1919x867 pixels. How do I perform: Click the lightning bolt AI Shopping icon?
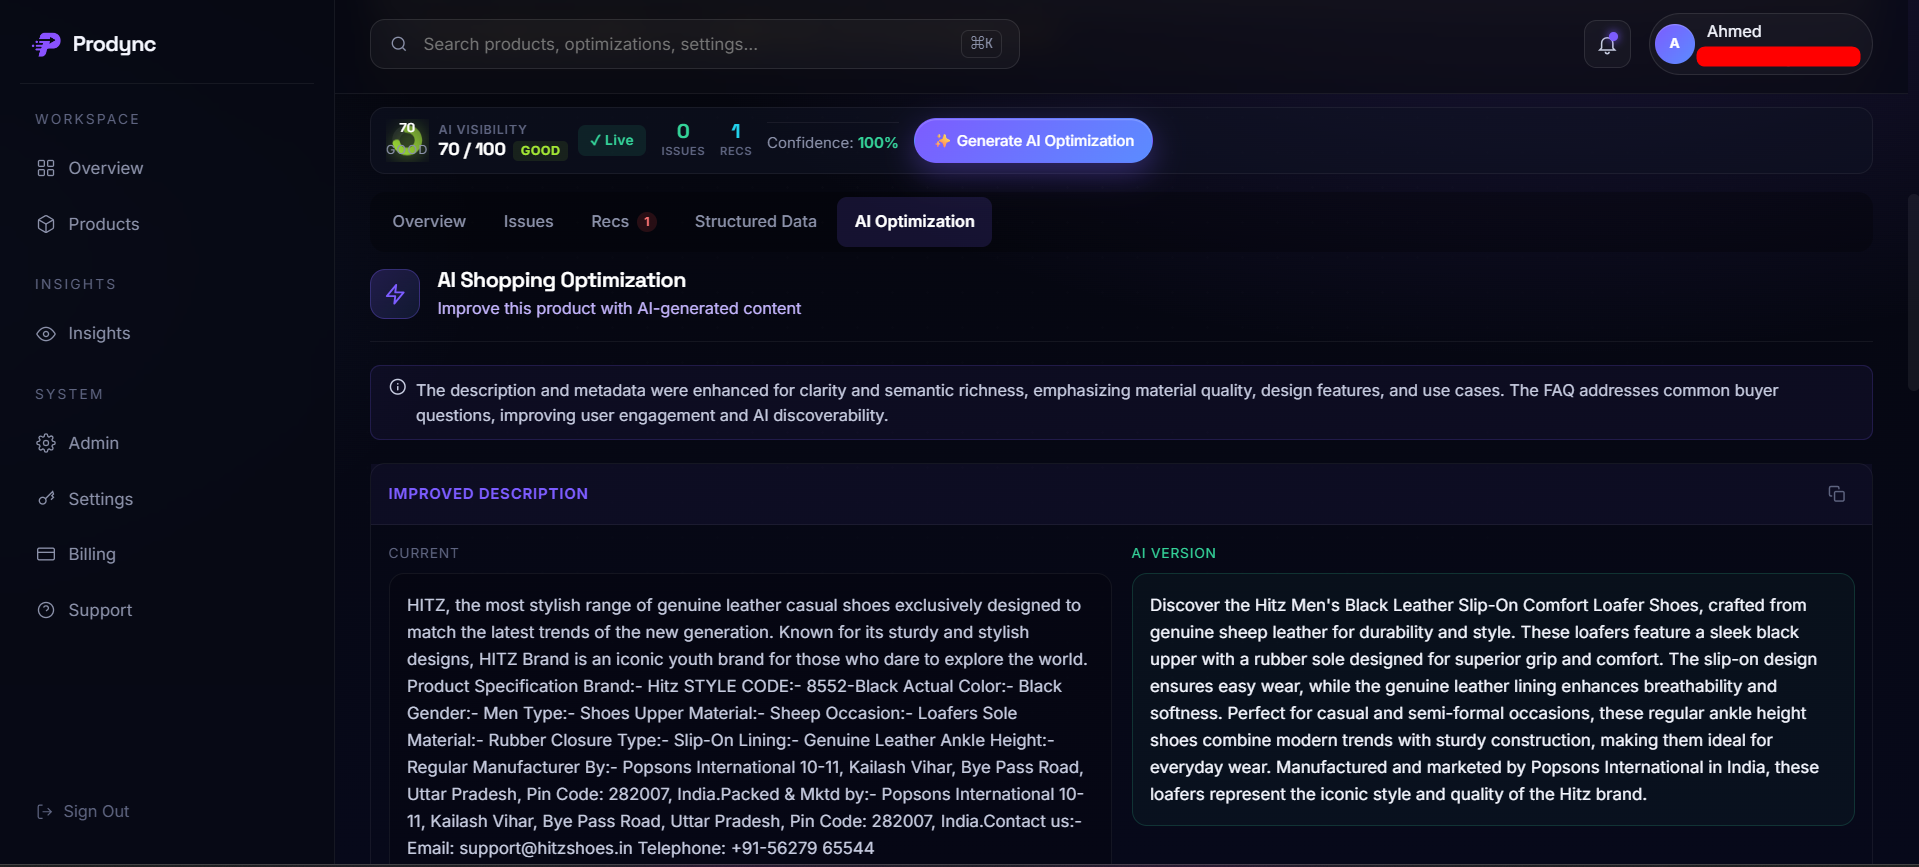pyautogui.click(x=395, y=294)
